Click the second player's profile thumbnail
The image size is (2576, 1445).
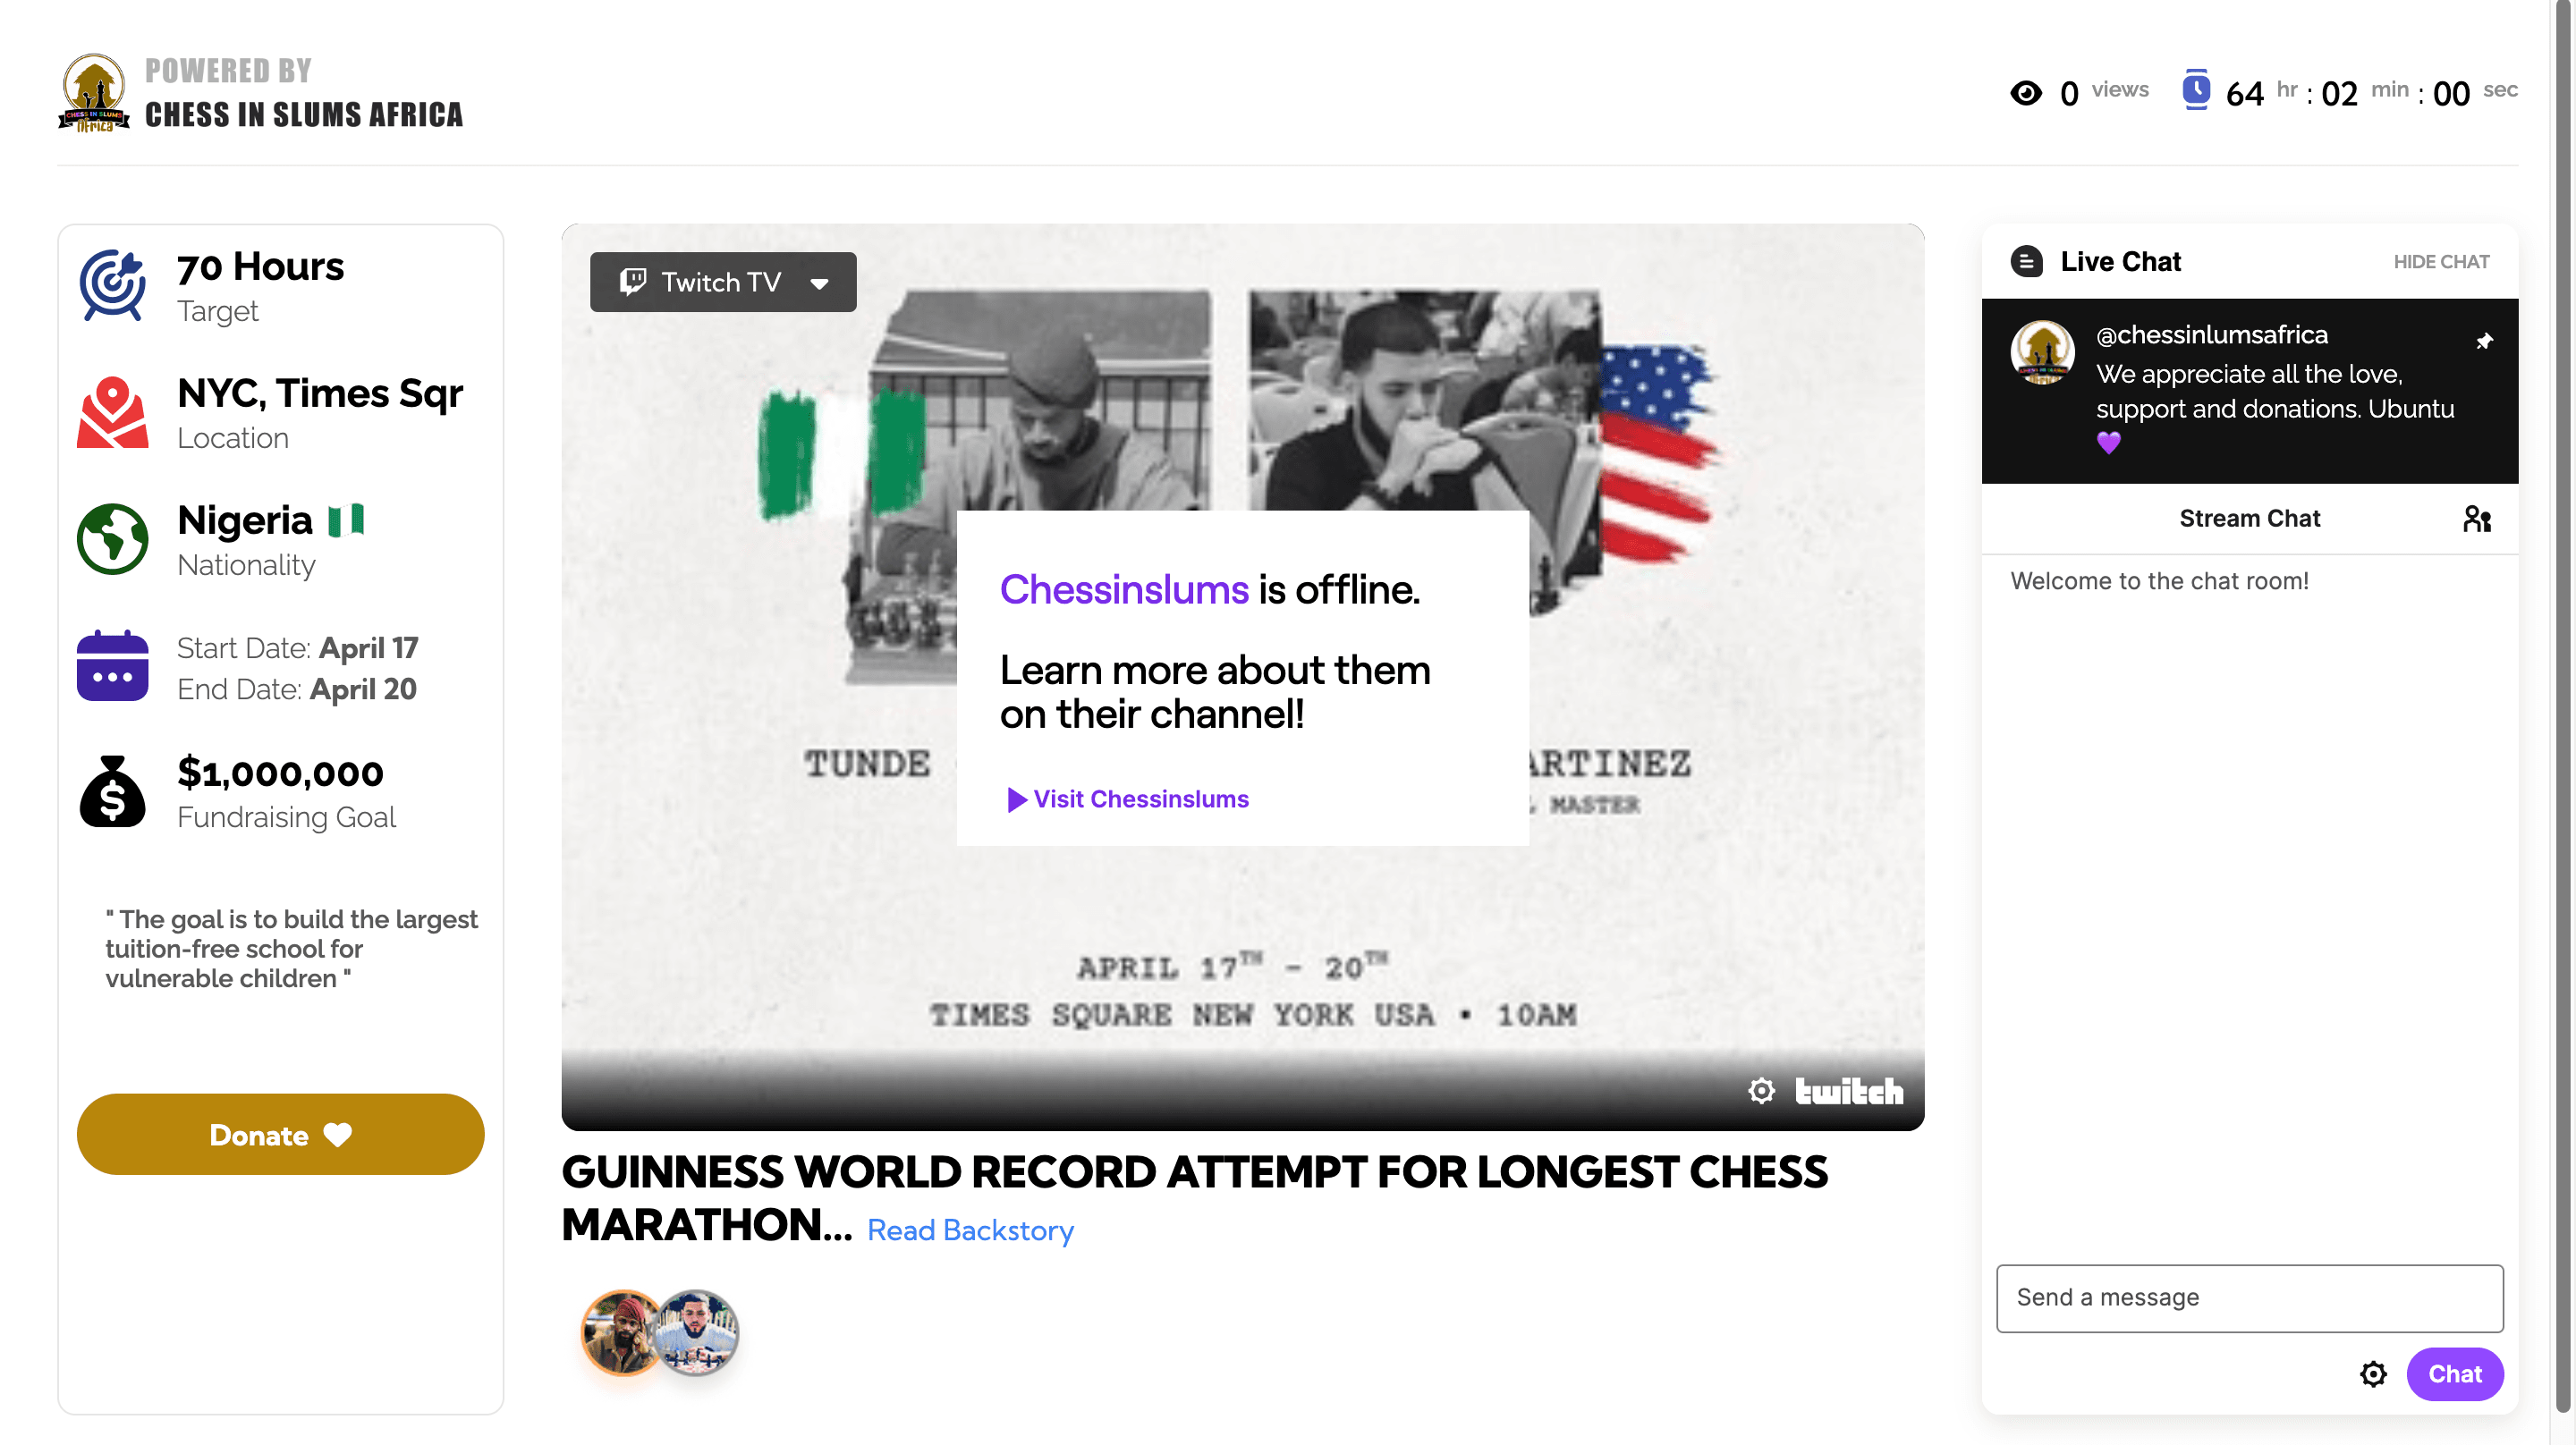click(x=698, y=1333)
